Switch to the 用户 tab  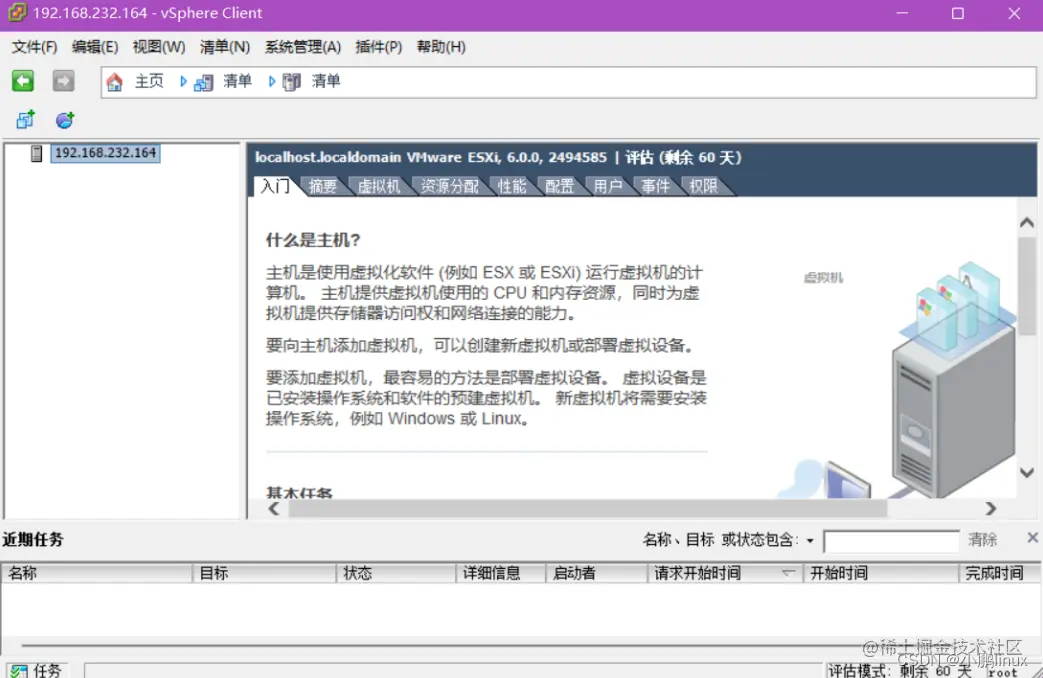[x=607, y=186]
